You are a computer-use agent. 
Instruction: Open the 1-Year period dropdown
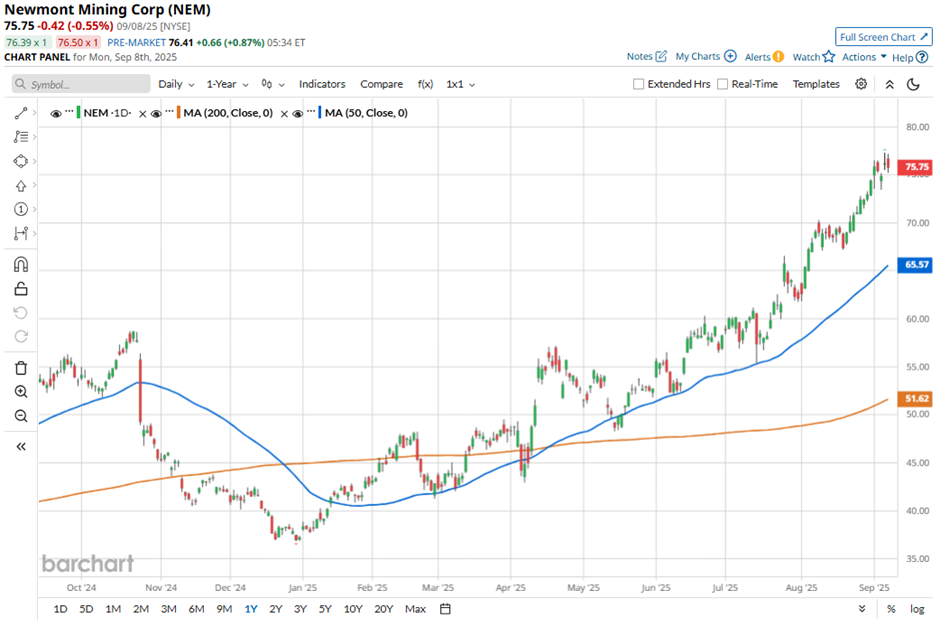(x=227, y=84)
